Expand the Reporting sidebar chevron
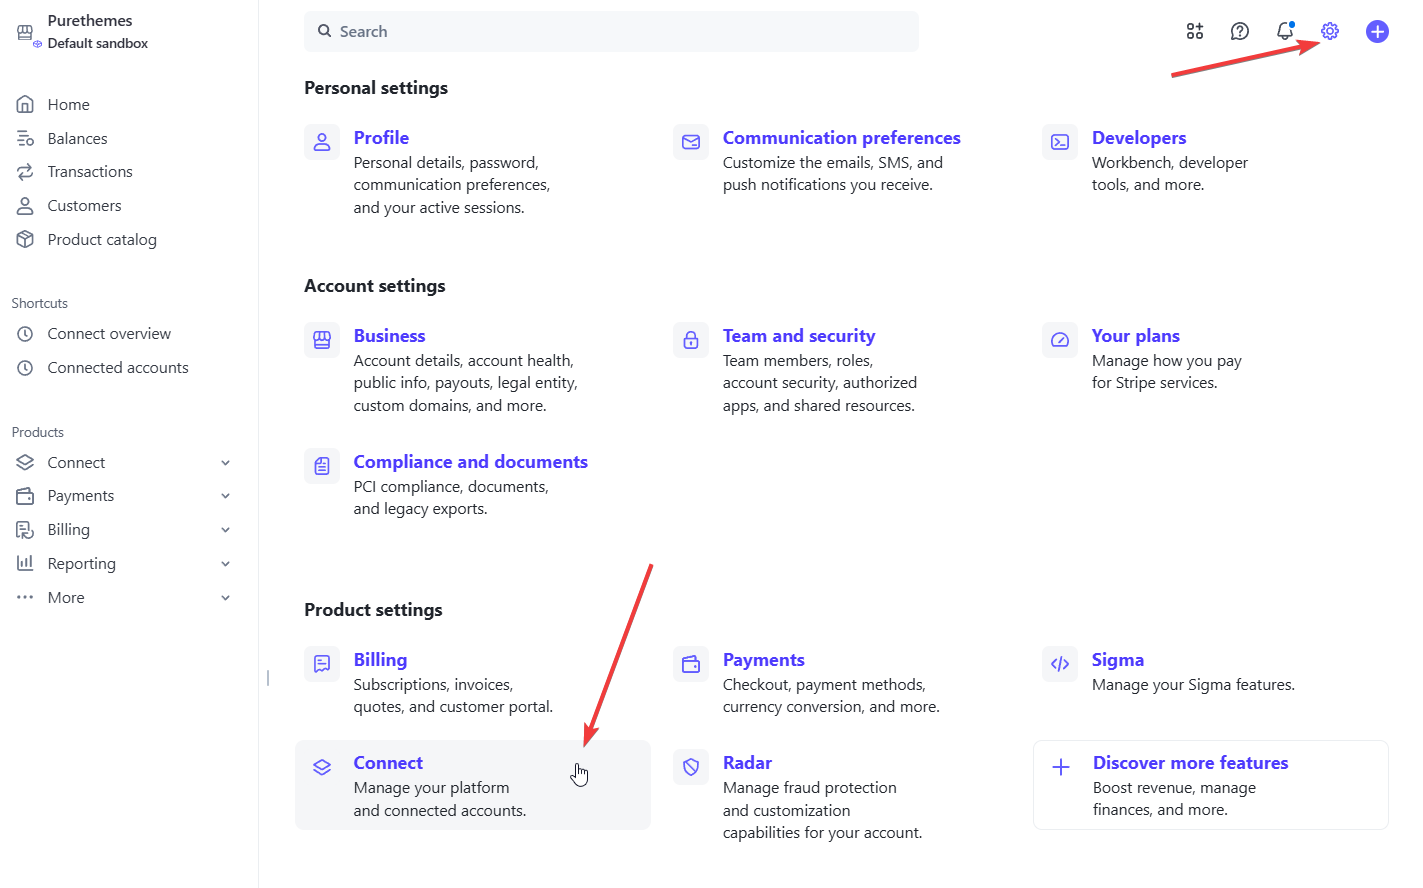The height and width of the screenshot is (888, 1423). pos(225,564)
